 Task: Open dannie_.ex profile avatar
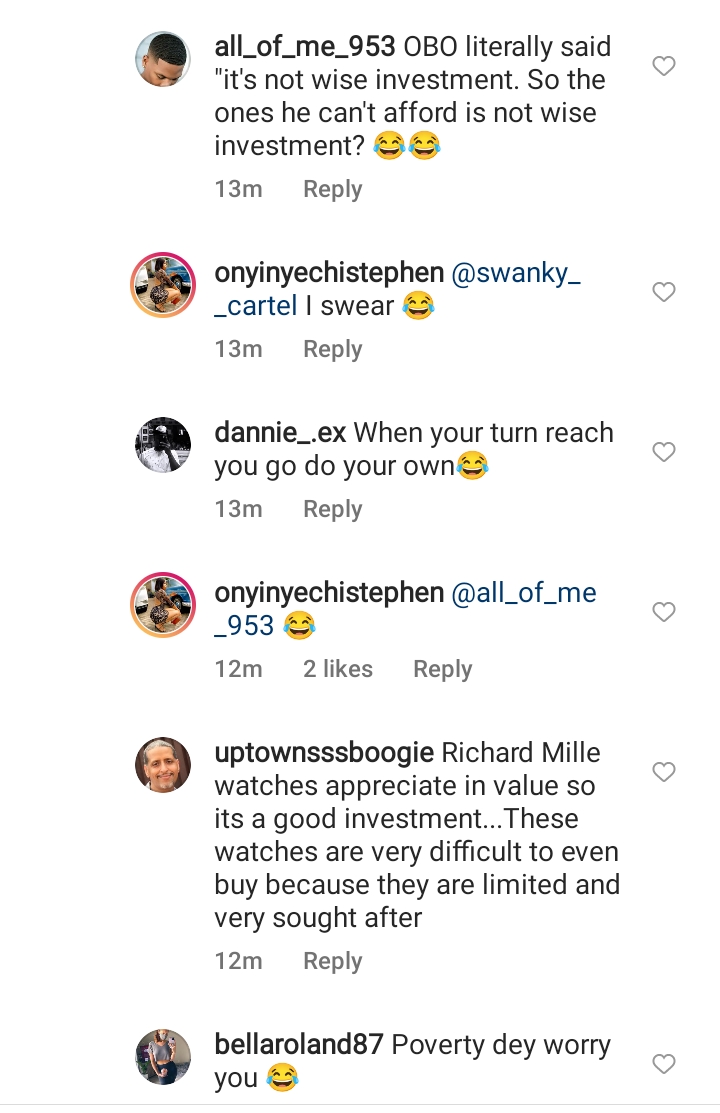pyautogui.click(x=162, y=444)
